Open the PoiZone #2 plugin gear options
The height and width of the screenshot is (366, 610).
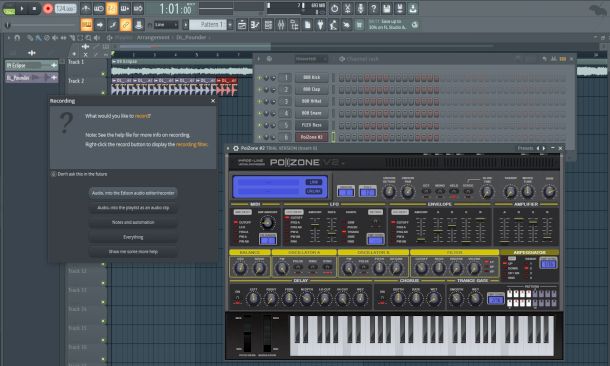pos(235,148)
